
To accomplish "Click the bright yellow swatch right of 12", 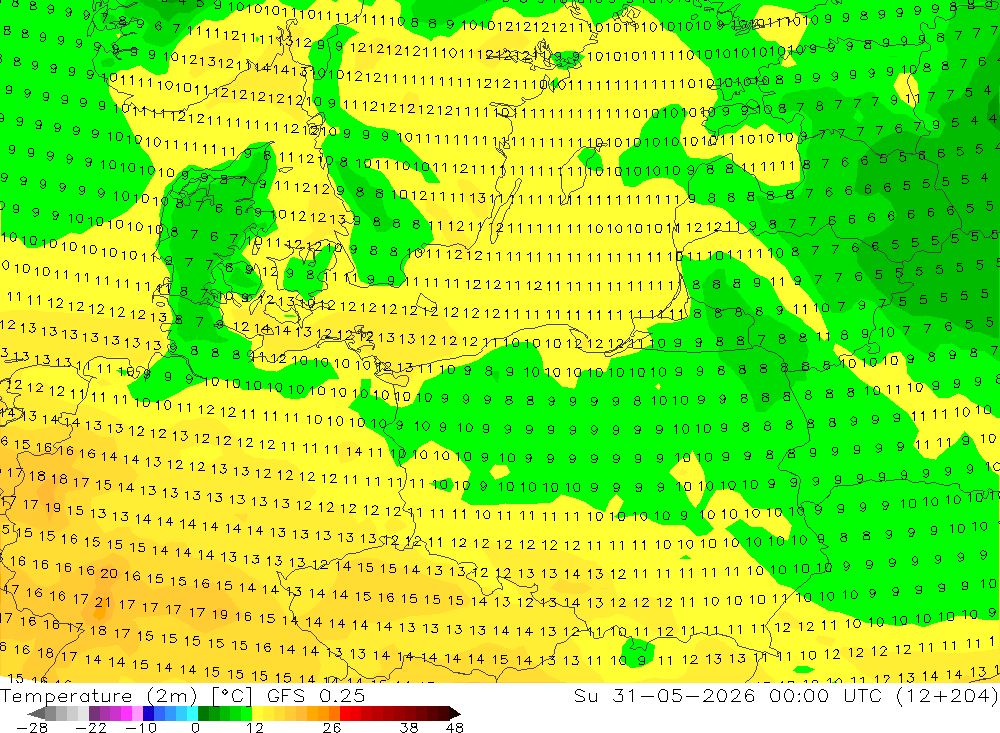I will tap(257, 714).
